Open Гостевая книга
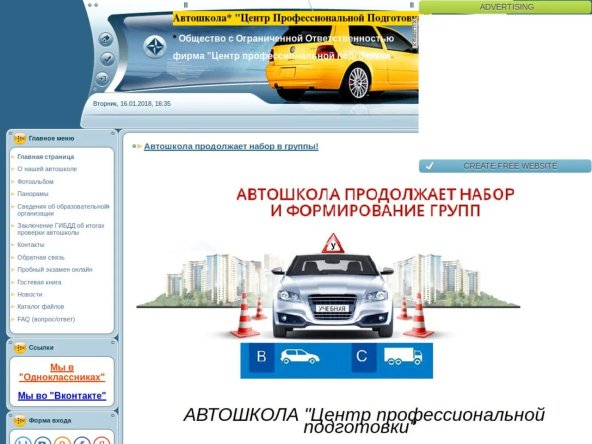This screenshot has height=444, width=592. (x=39, y=282)
